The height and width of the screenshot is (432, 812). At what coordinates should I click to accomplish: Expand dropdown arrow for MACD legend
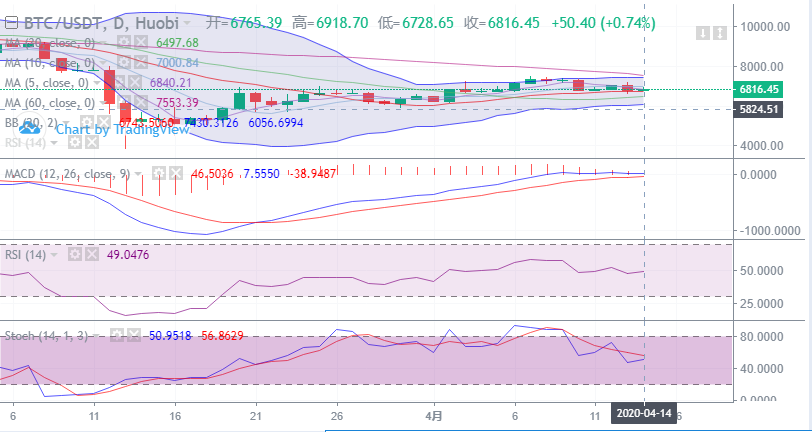pyautogui.click(x=139, y=174)
